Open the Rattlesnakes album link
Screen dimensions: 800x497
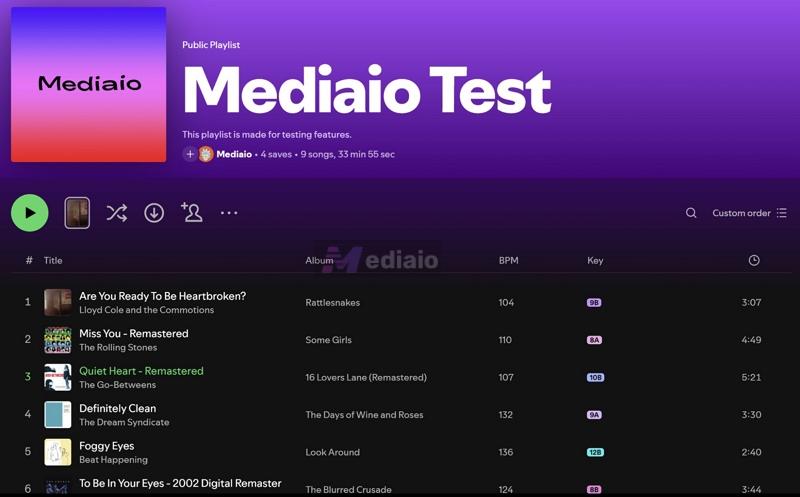(x=332, y=303)
